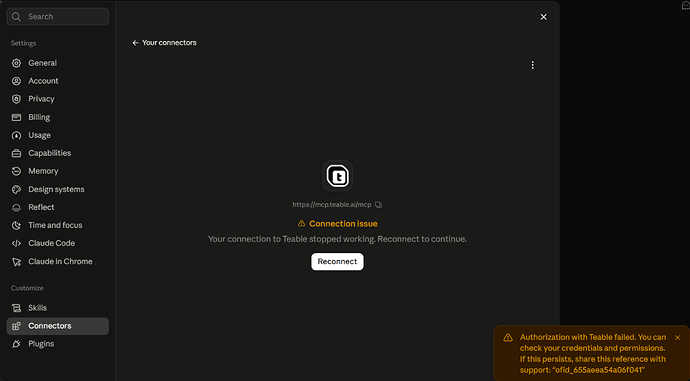The image size is (690, 381).
Task: Copy the mcp.teable.ai URL
Action: pyautogui.click(x=378, y=205)
